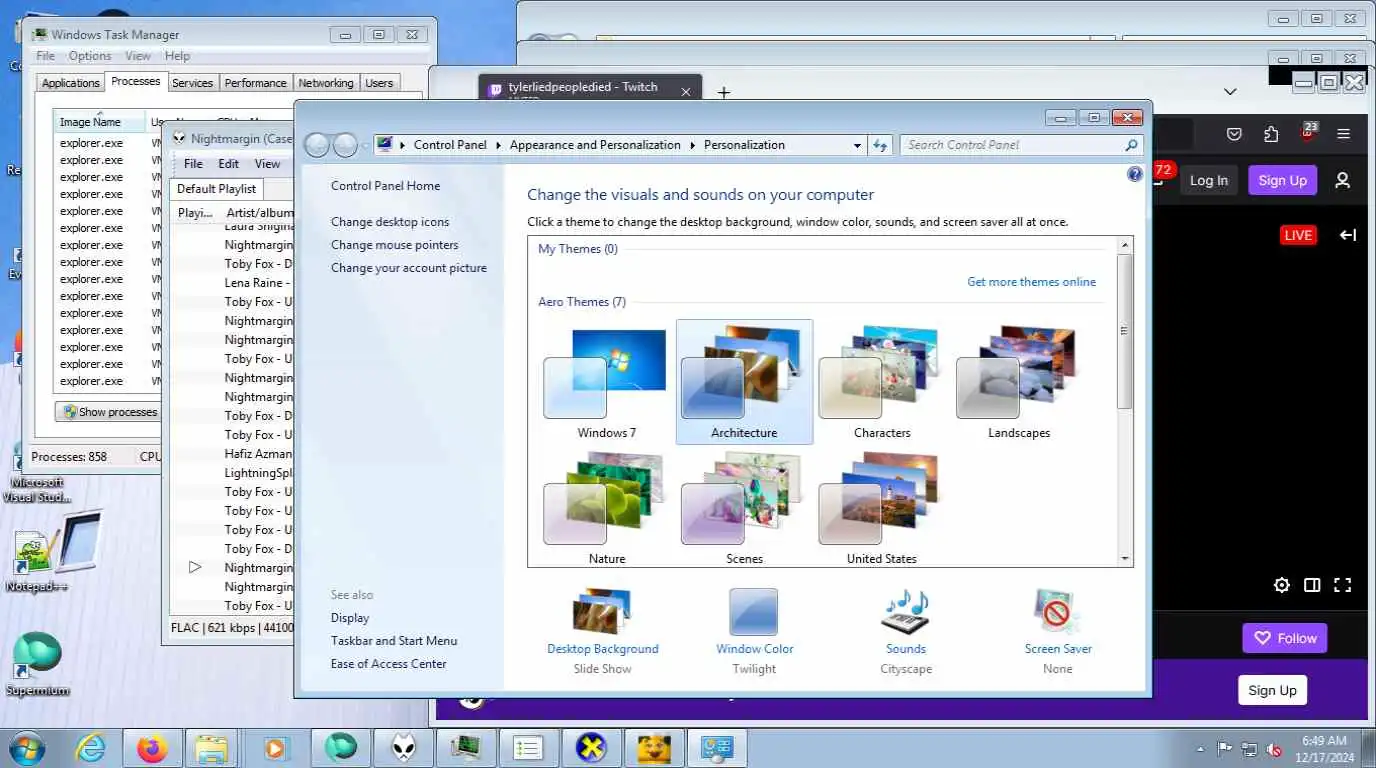Sort Task Manager by Image Name column
This screenshot has height=768, width=1376.
pos(98,122)
